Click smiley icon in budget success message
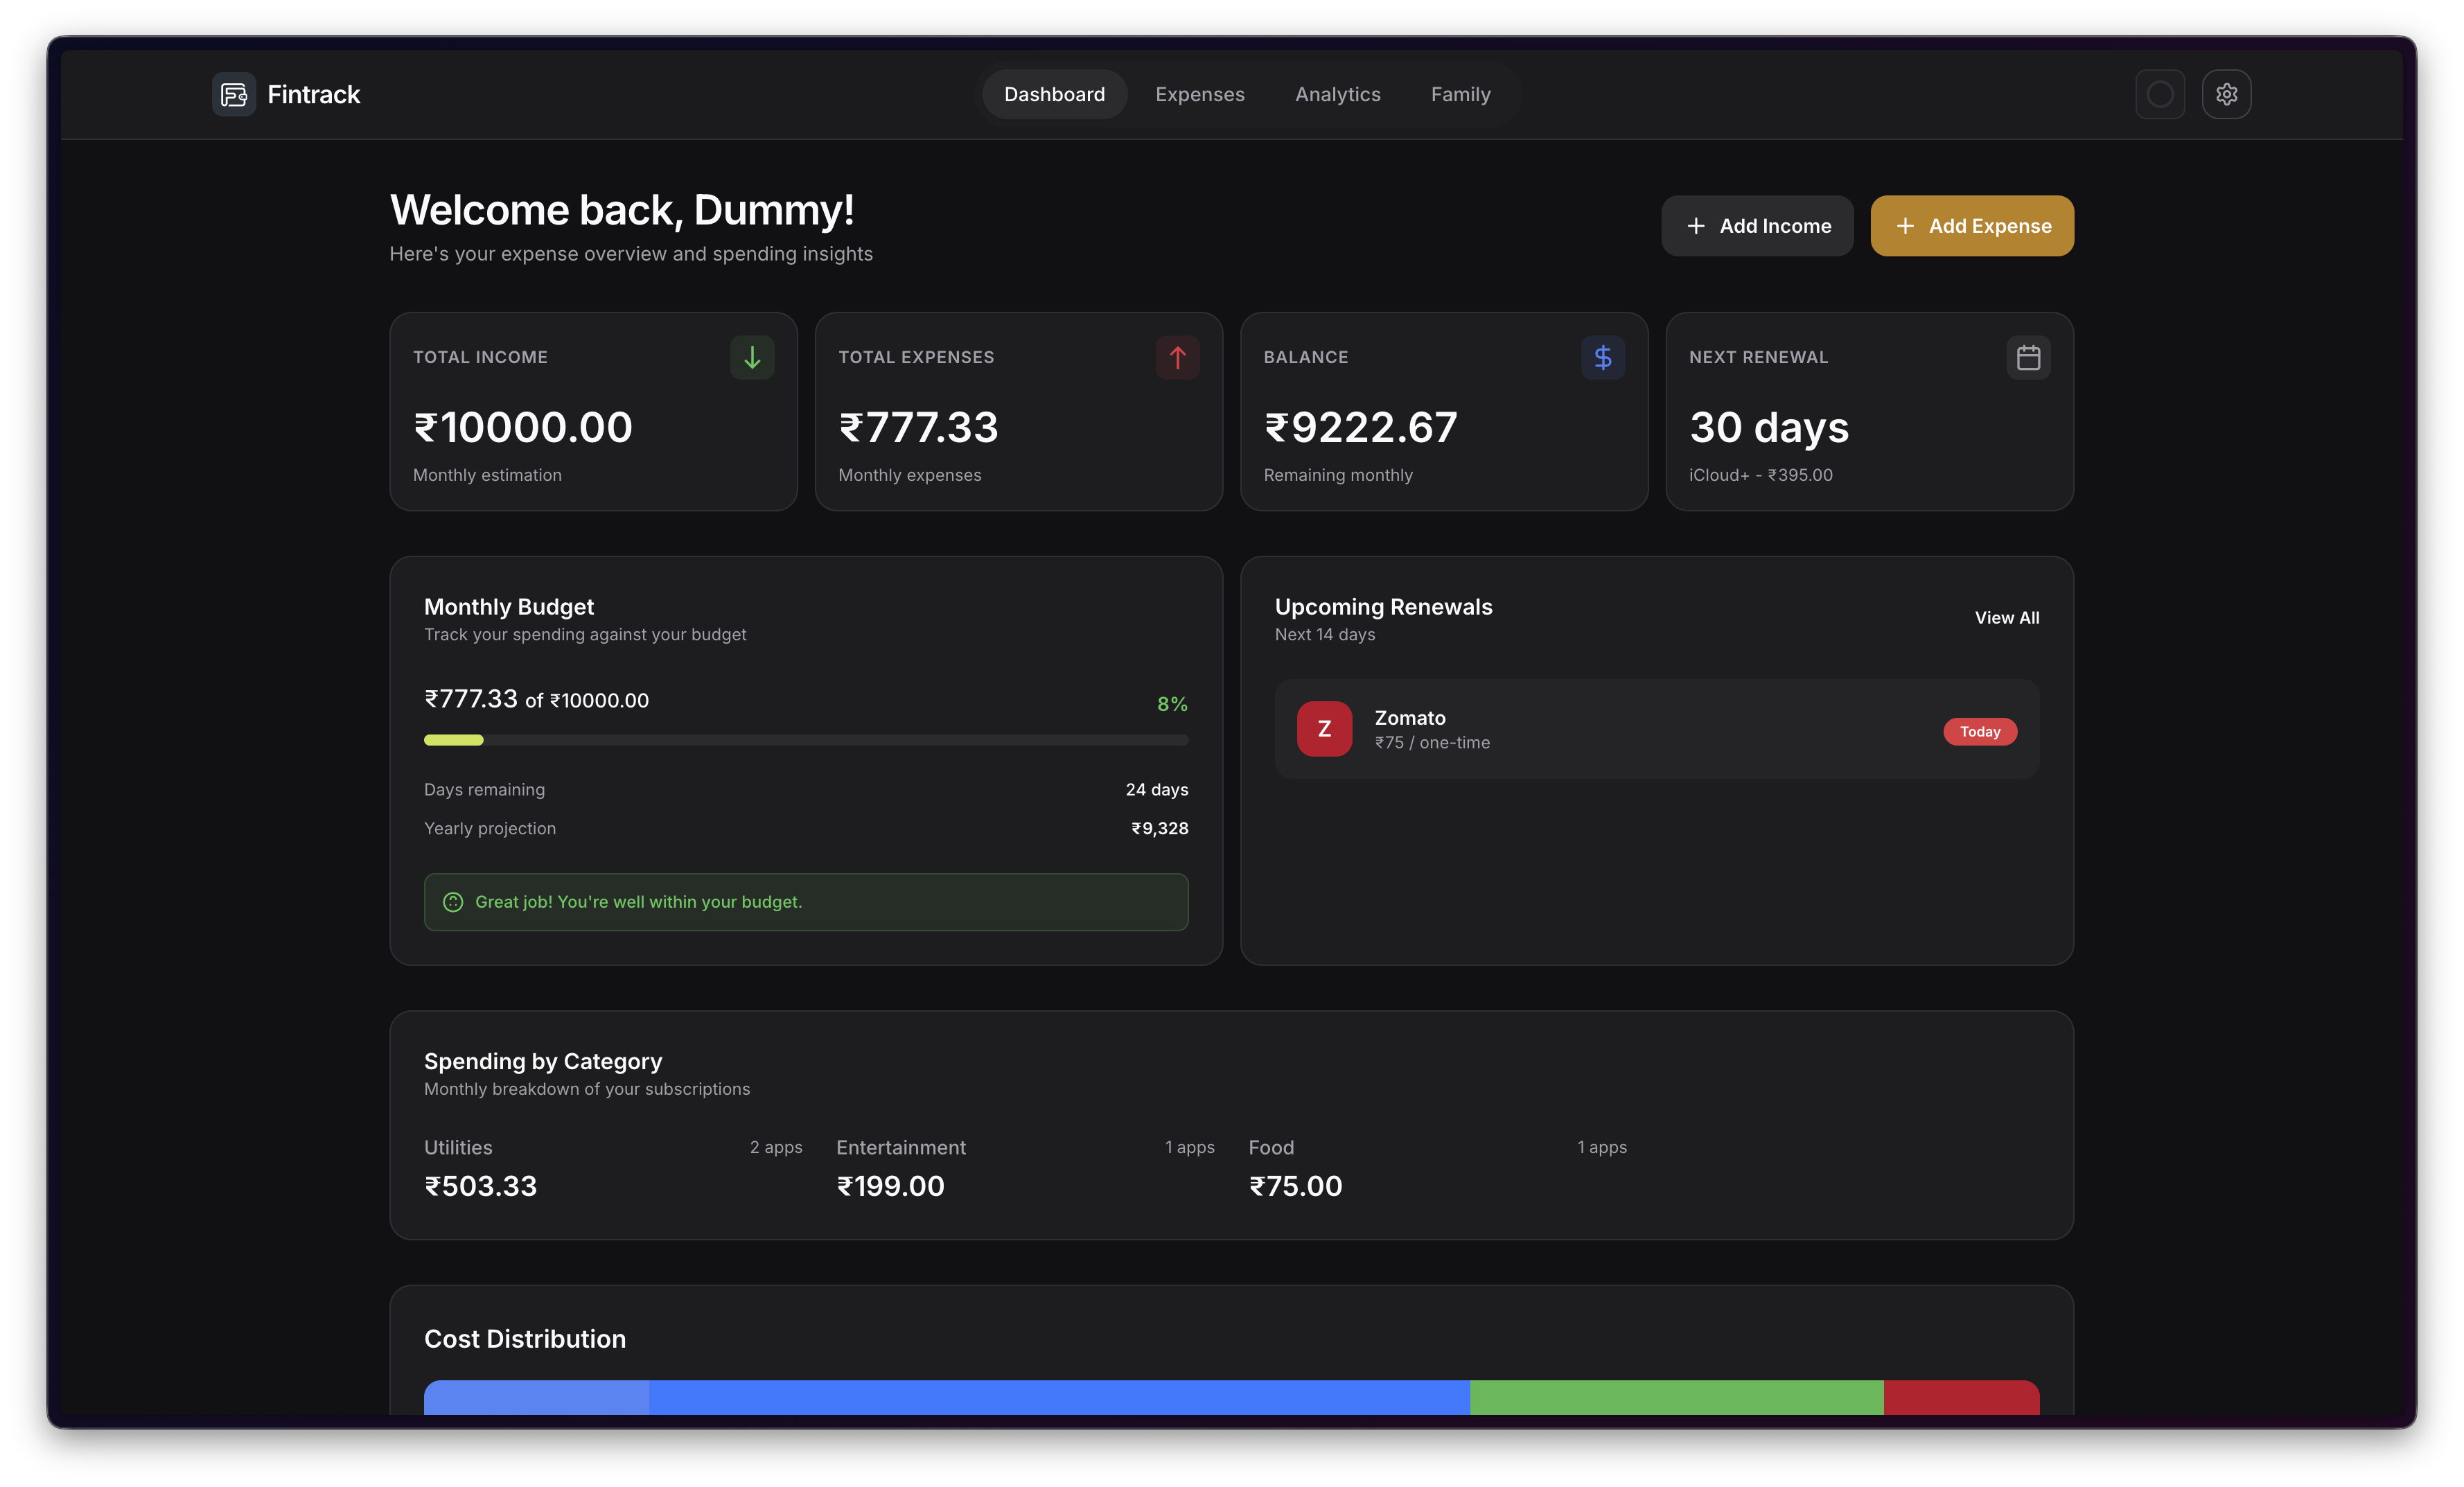The height and width of the screenshot is (1487, 2464). pos(453,902)
